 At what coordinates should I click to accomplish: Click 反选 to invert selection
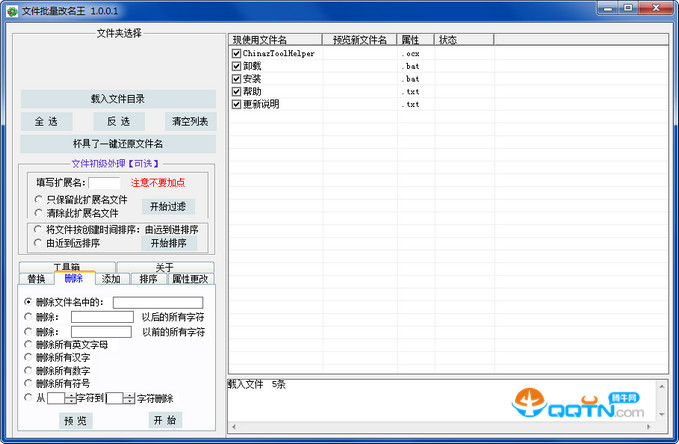click(118, 121)
